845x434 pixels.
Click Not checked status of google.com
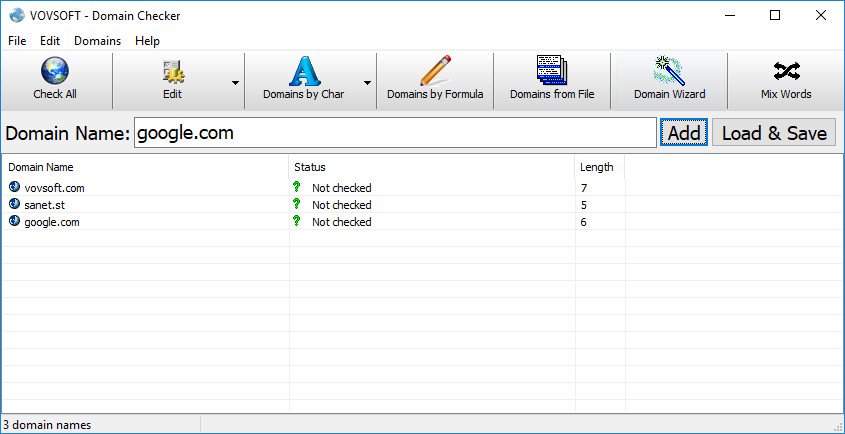click(342, 222)
